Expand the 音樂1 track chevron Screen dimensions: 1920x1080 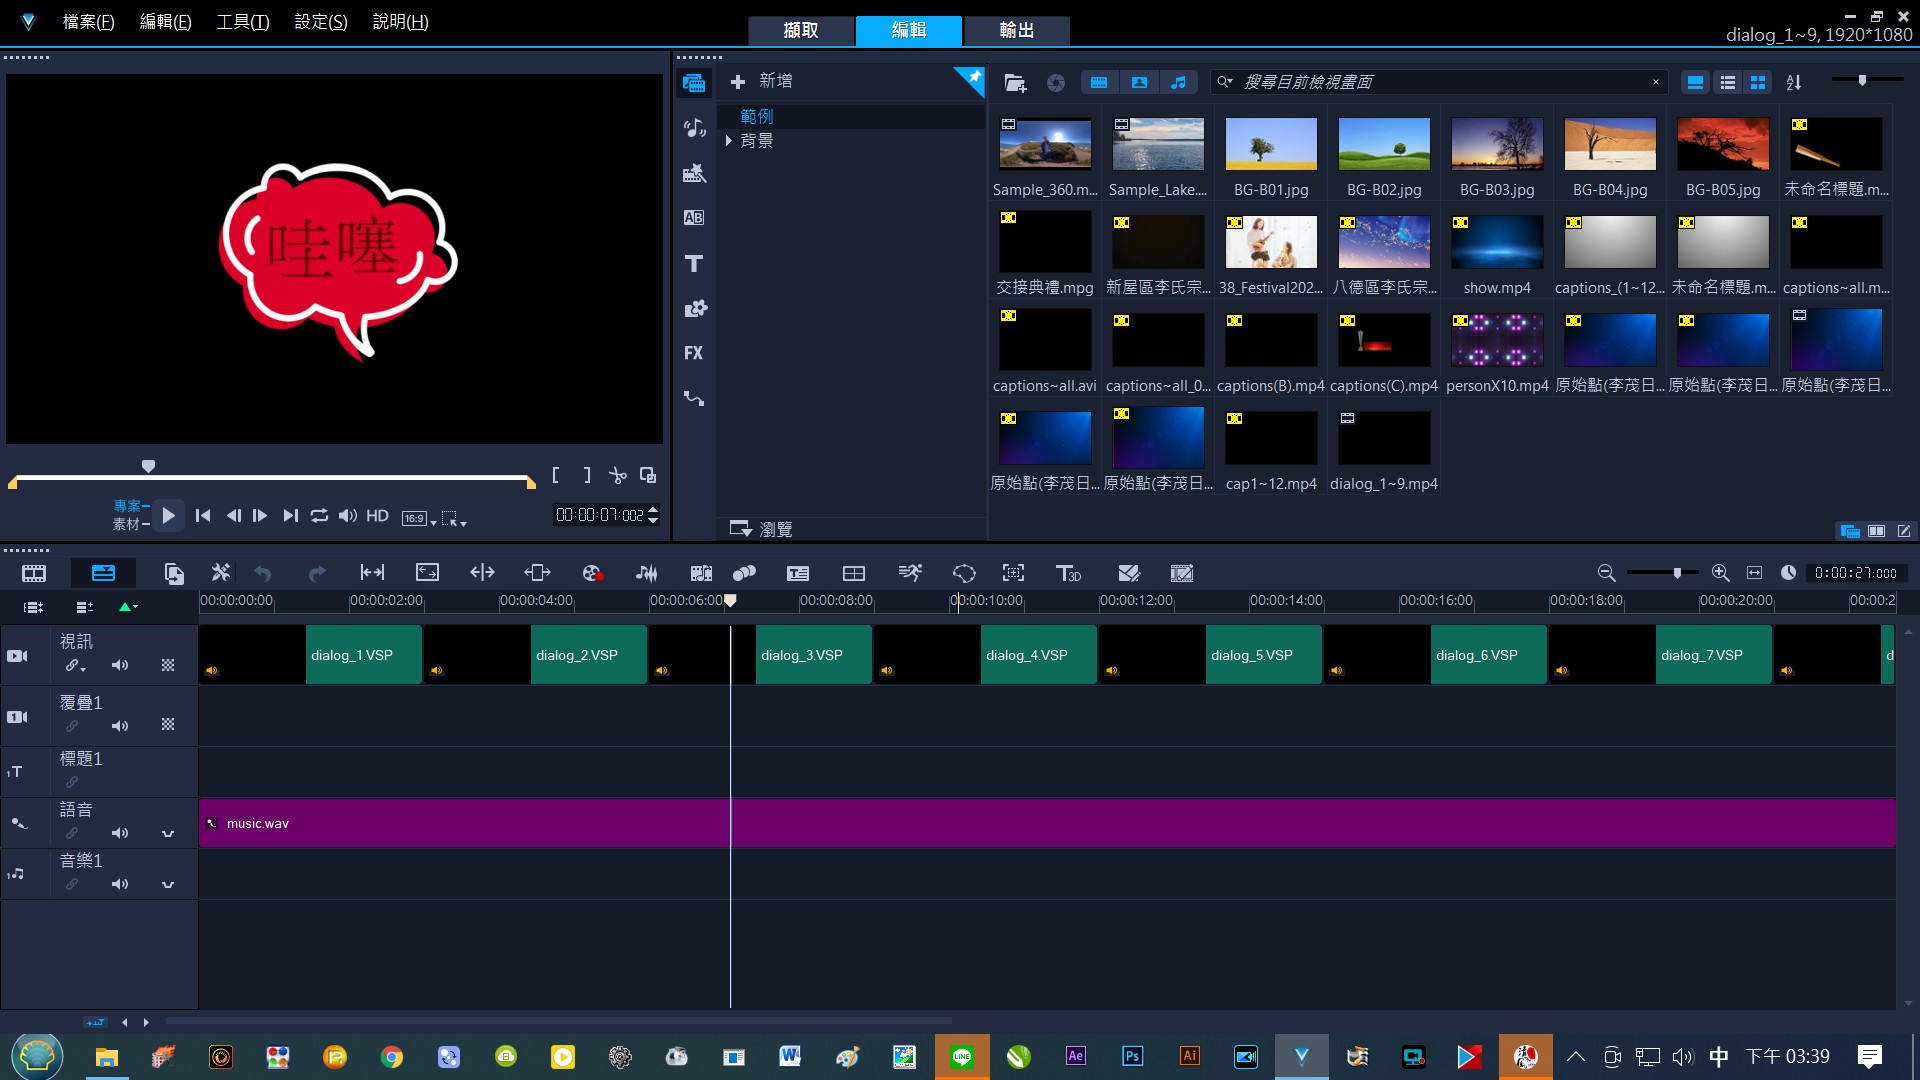pyautogui.click(x=168, y=884)
